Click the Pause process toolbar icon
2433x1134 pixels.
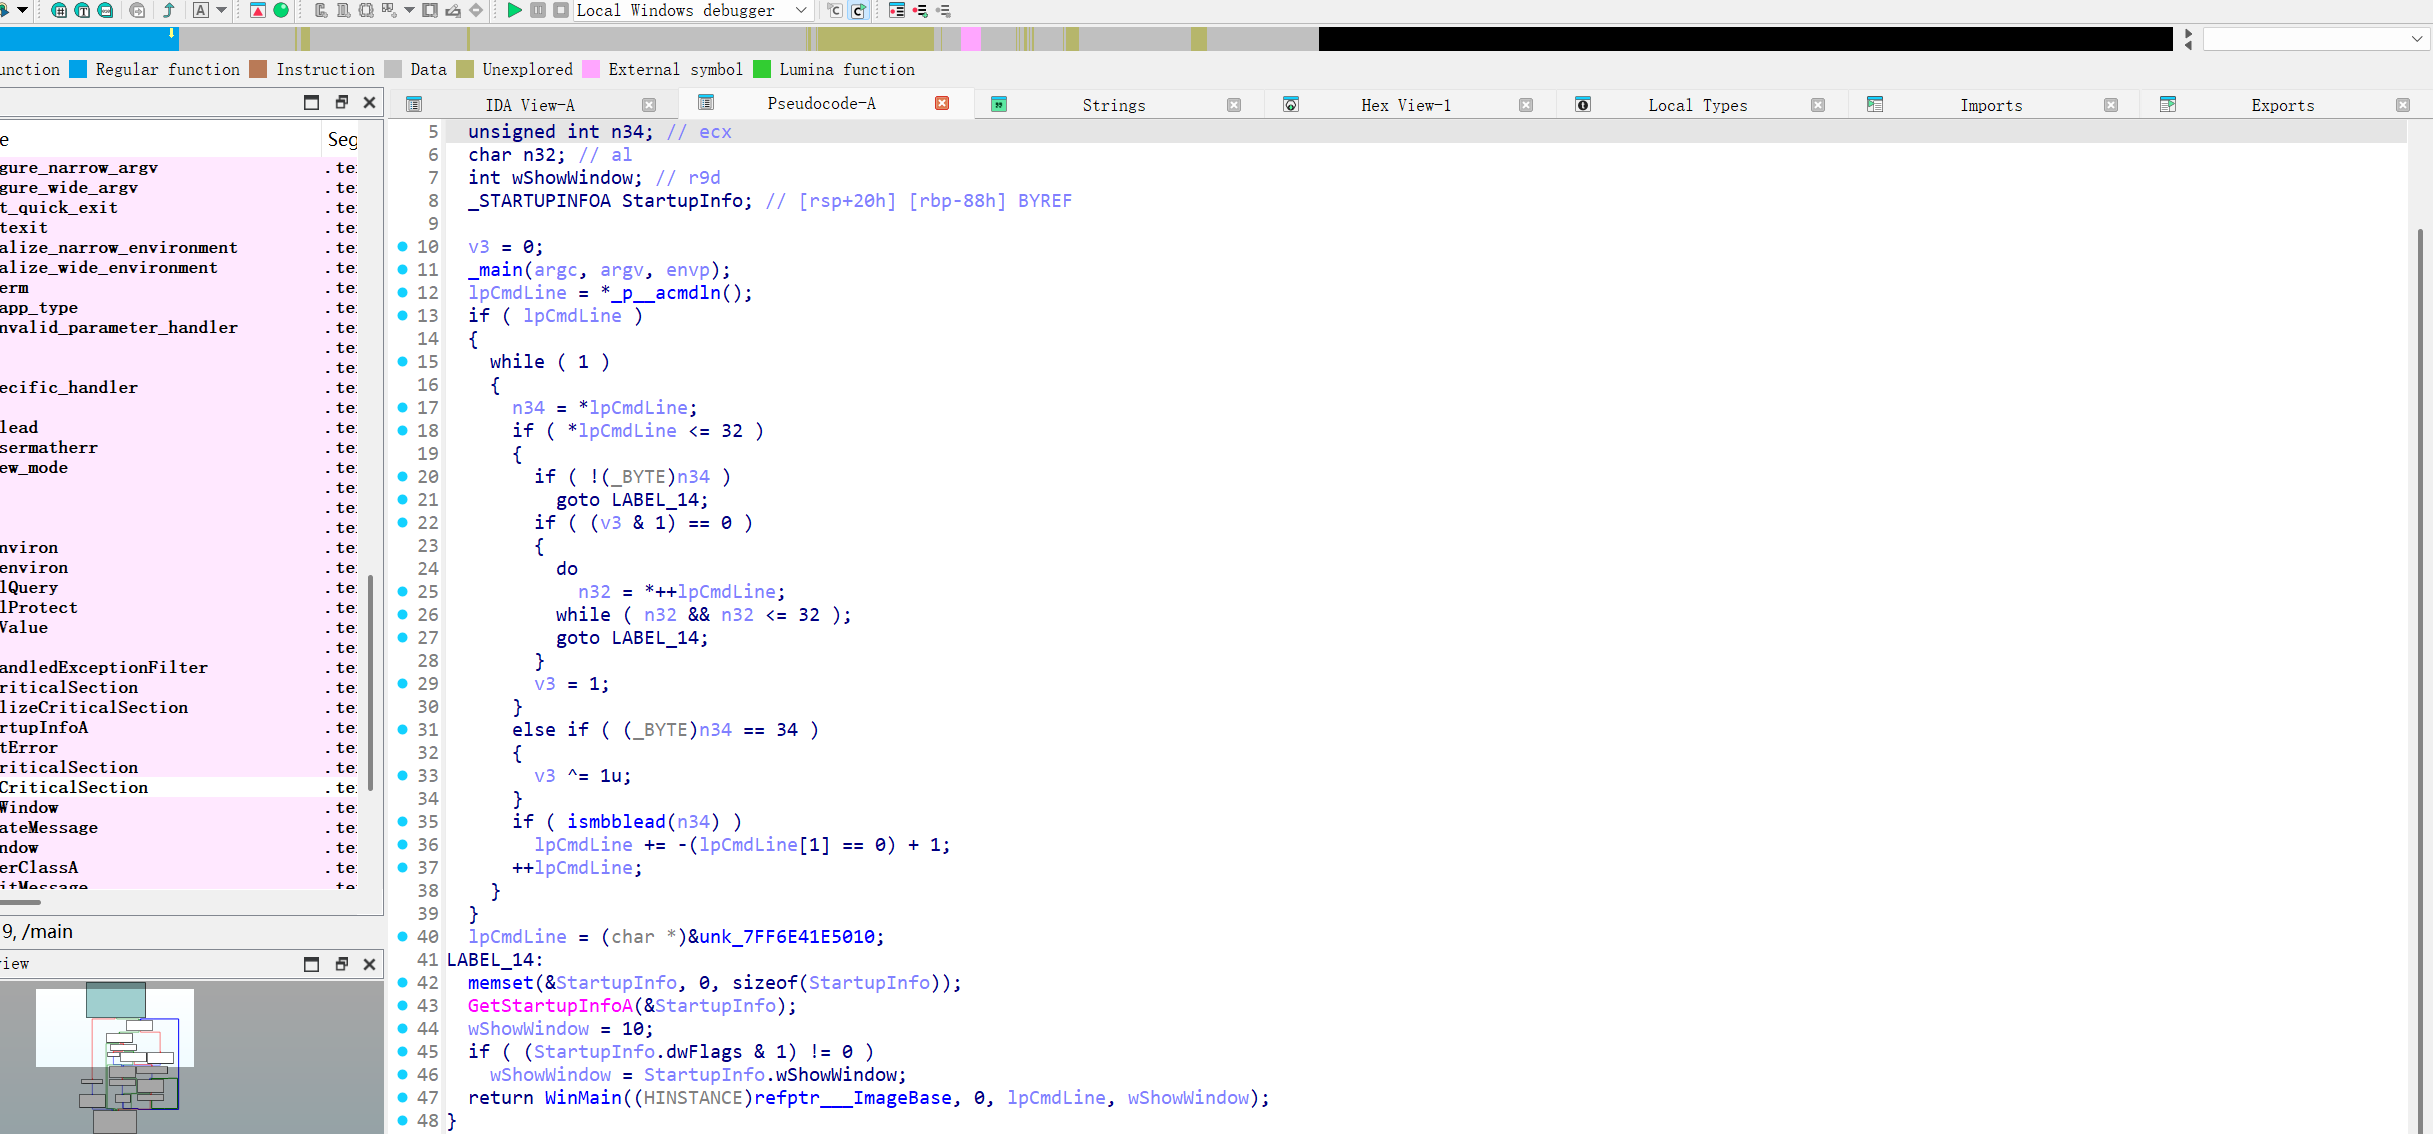[x=538, y=10]
